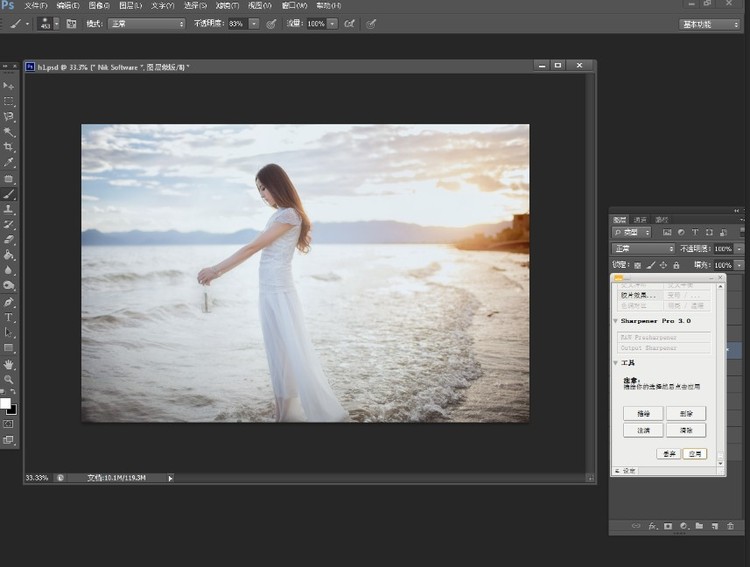Viewport: 750px width, 567px height.
Task: Click the 放弃 discard button
Action: point(669,454)
